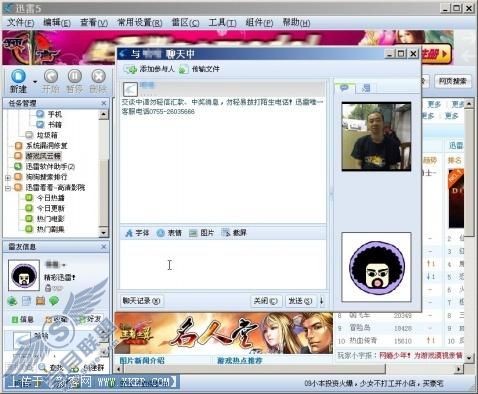Select 热门剧集 in the tree

(x=51, y=229)
